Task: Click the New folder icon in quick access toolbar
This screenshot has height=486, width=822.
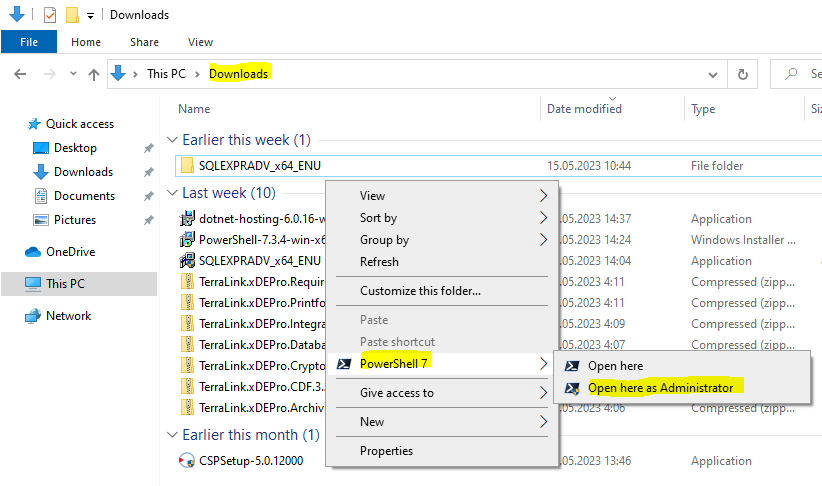Action: [x=72, y=15]
